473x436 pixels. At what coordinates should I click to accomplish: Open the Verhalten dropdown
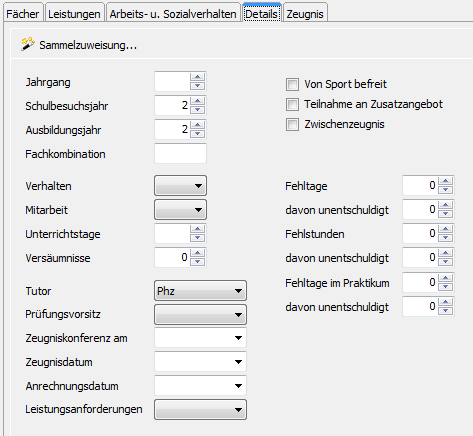tap(180, 186)
